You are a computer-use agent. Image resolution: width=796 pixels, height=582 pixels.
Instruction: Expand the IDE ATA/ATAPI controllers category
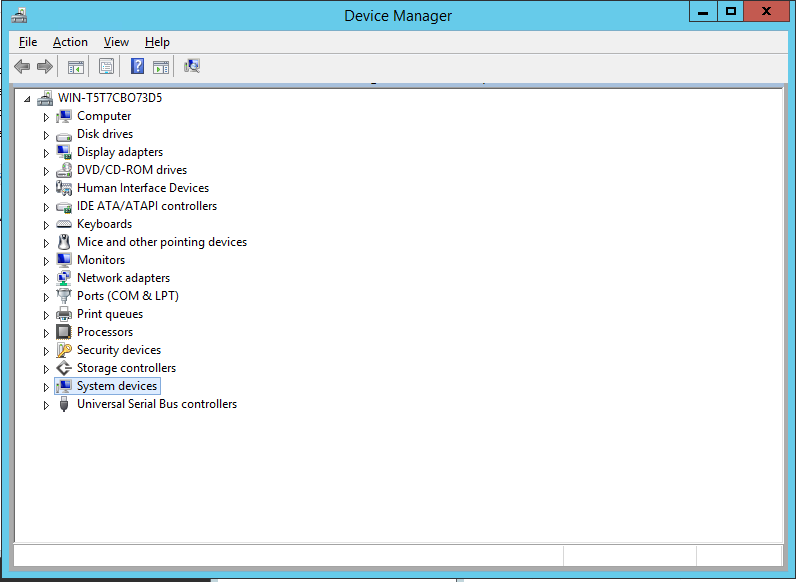pos(46,207)
